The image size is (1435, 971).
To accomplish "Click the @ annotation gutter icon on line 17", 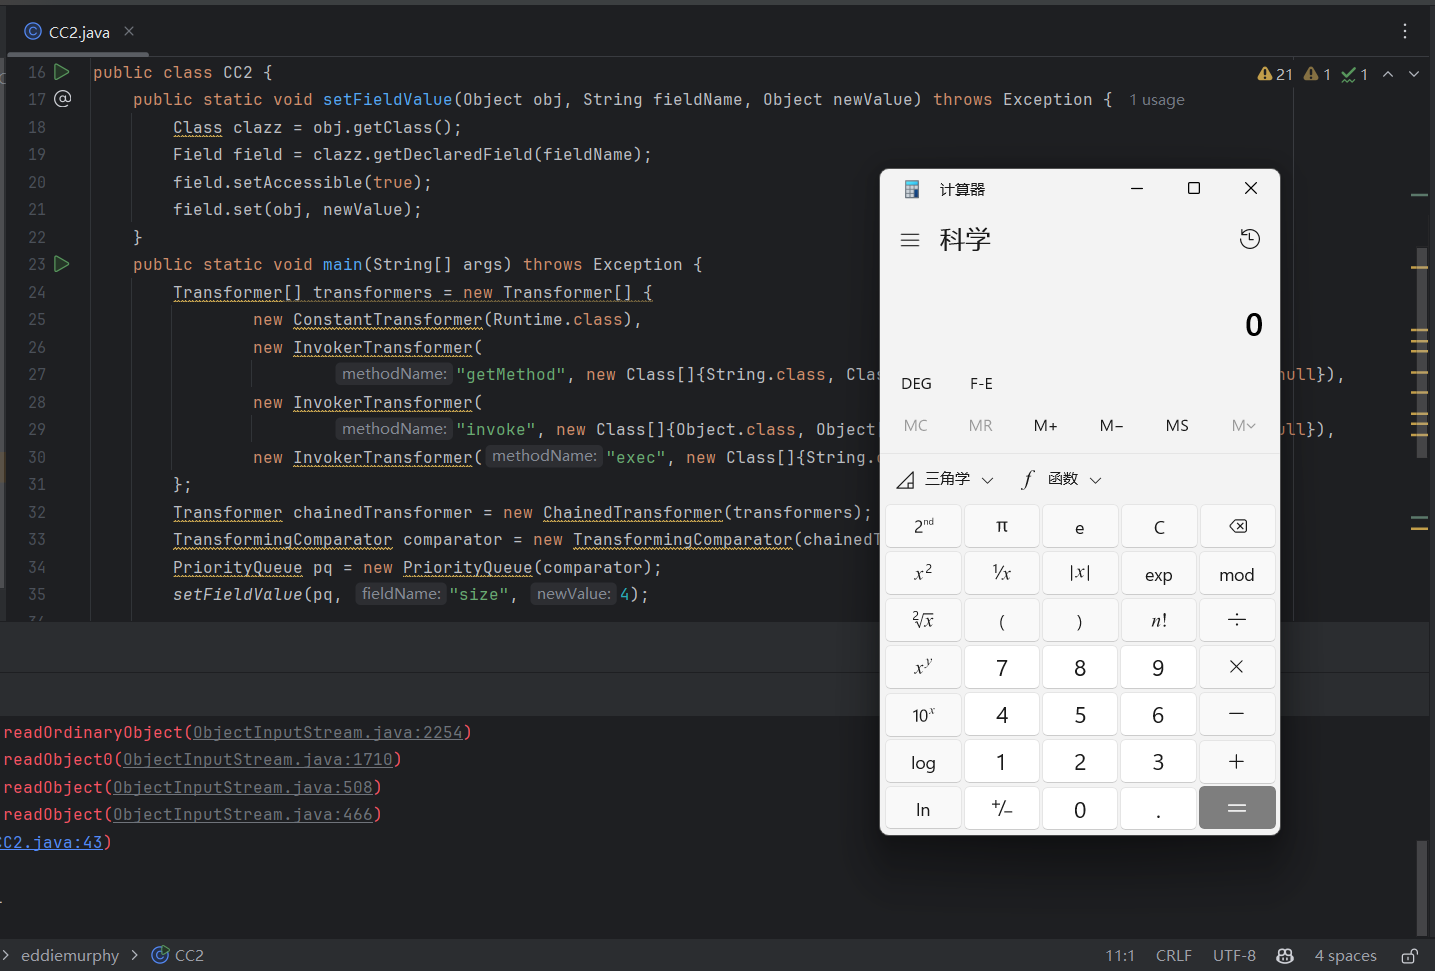I will [62, 99].
